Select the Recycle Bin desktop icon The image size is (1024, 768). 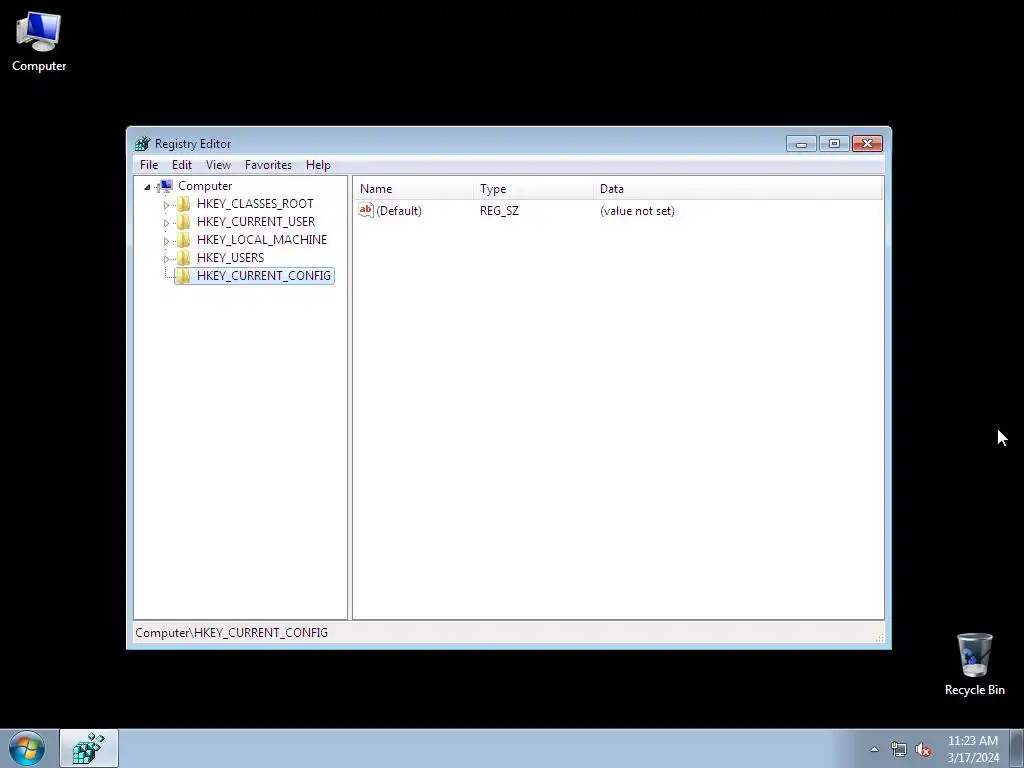[x=974, y=664]
